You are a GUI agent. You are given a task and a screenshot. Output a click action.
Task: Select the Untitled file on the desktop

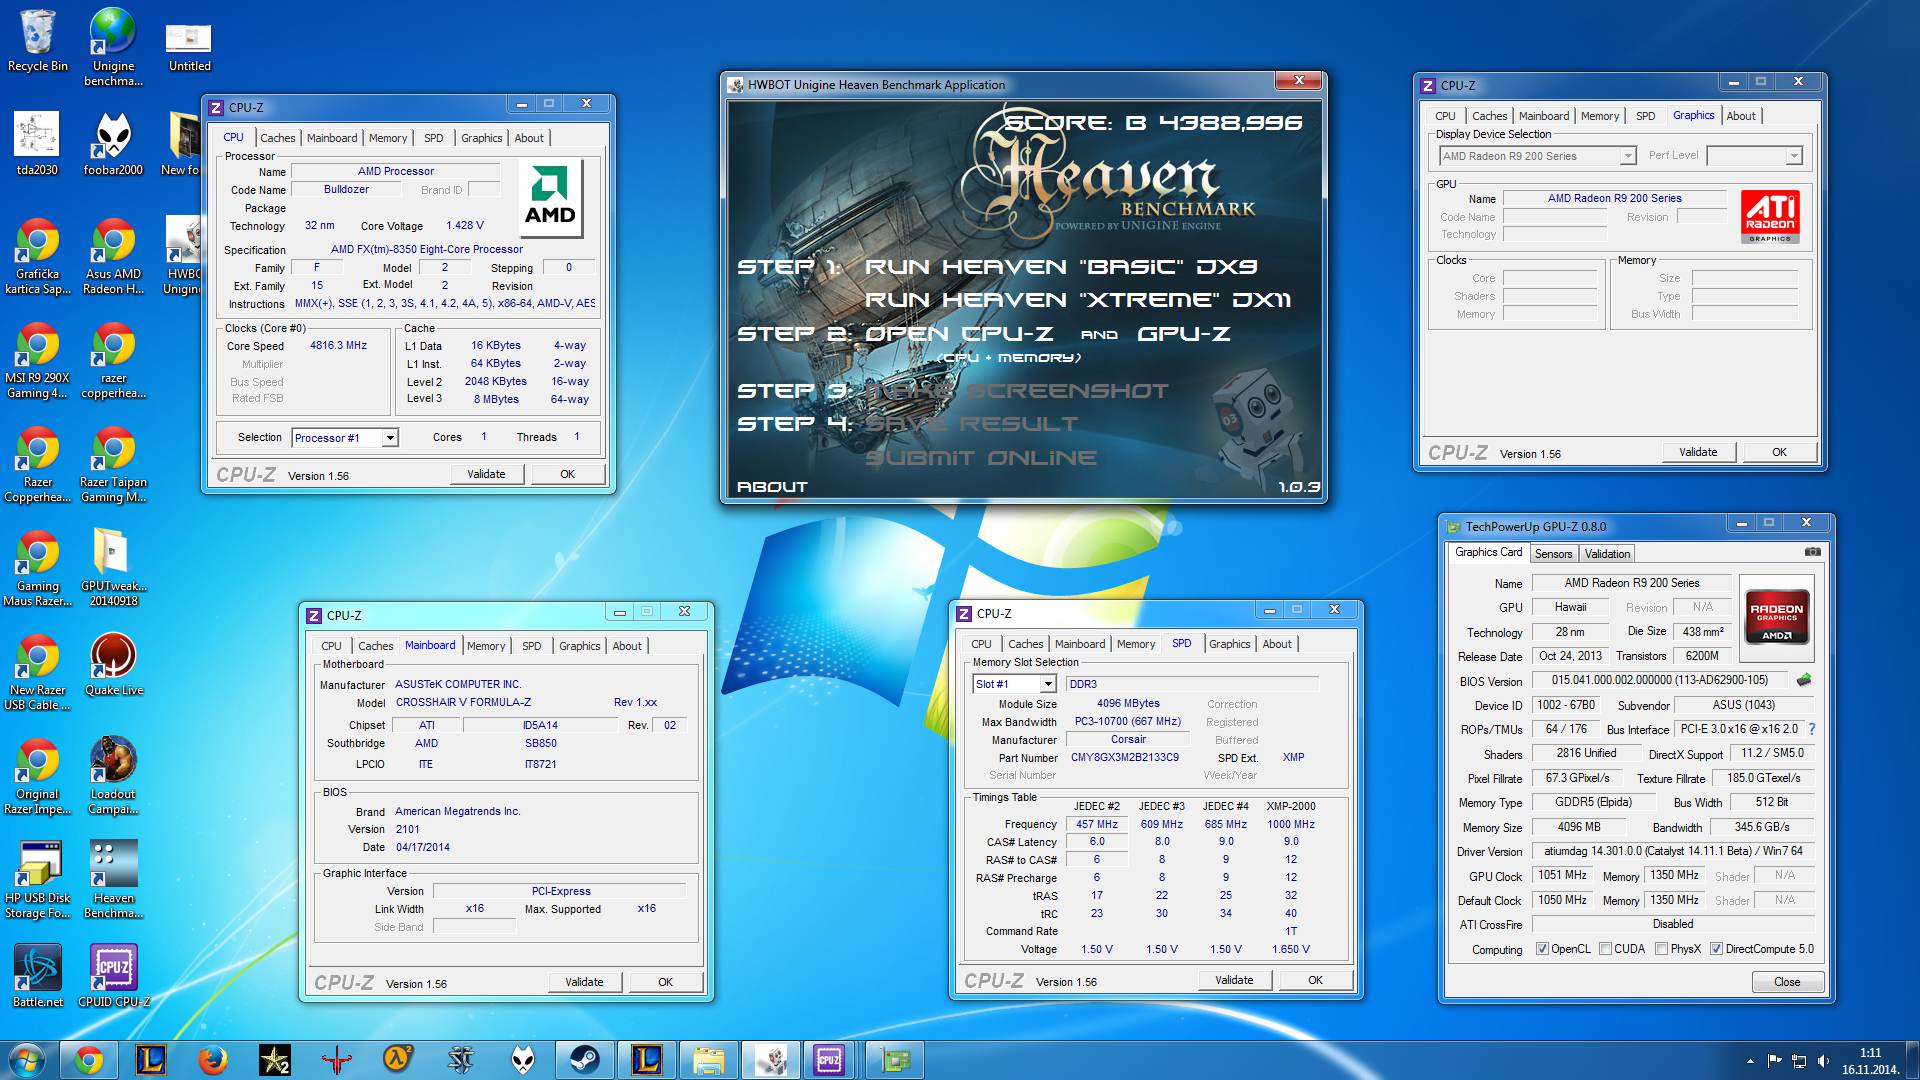click(189, 47)
